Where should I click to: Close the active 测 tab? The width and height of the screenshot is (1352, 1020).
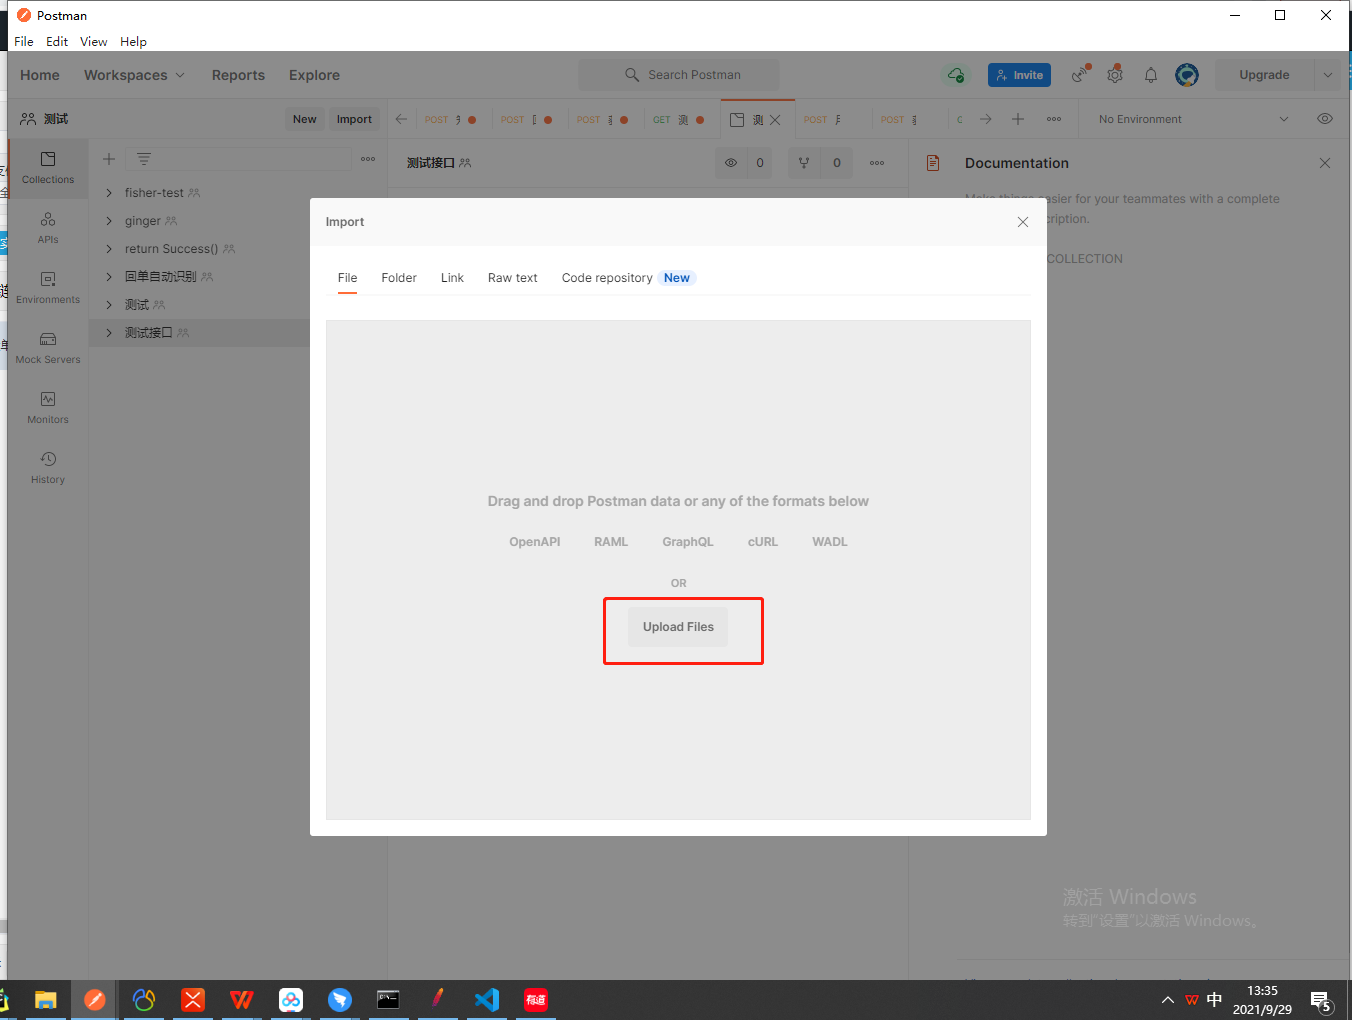click(x=775, y=120)
